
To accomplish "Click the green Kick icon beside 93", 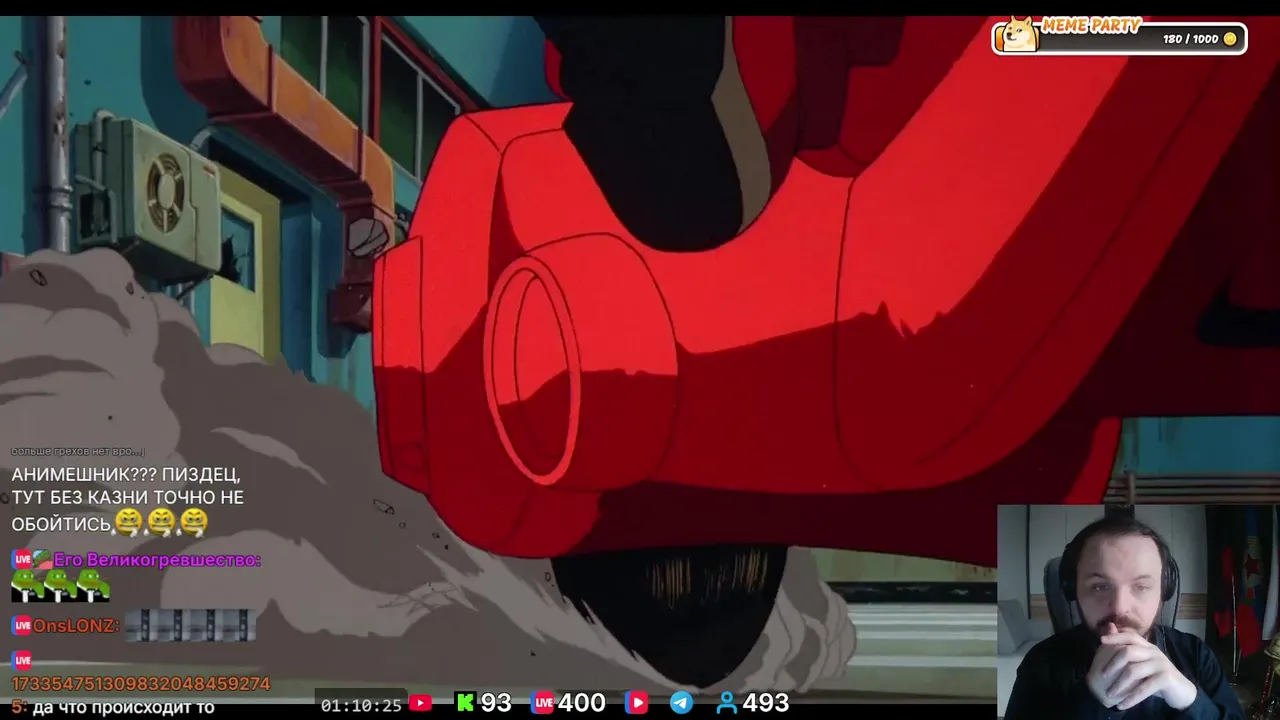I will click(465, 703).
